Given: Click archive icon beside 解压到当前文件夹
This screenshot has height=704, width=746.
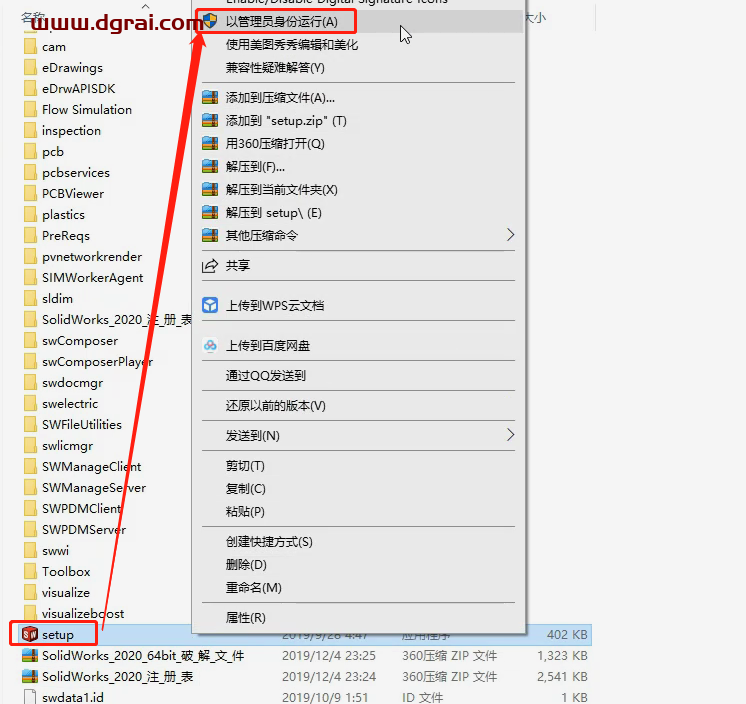Looking at the screenshot, I should [x=210, y=189].
